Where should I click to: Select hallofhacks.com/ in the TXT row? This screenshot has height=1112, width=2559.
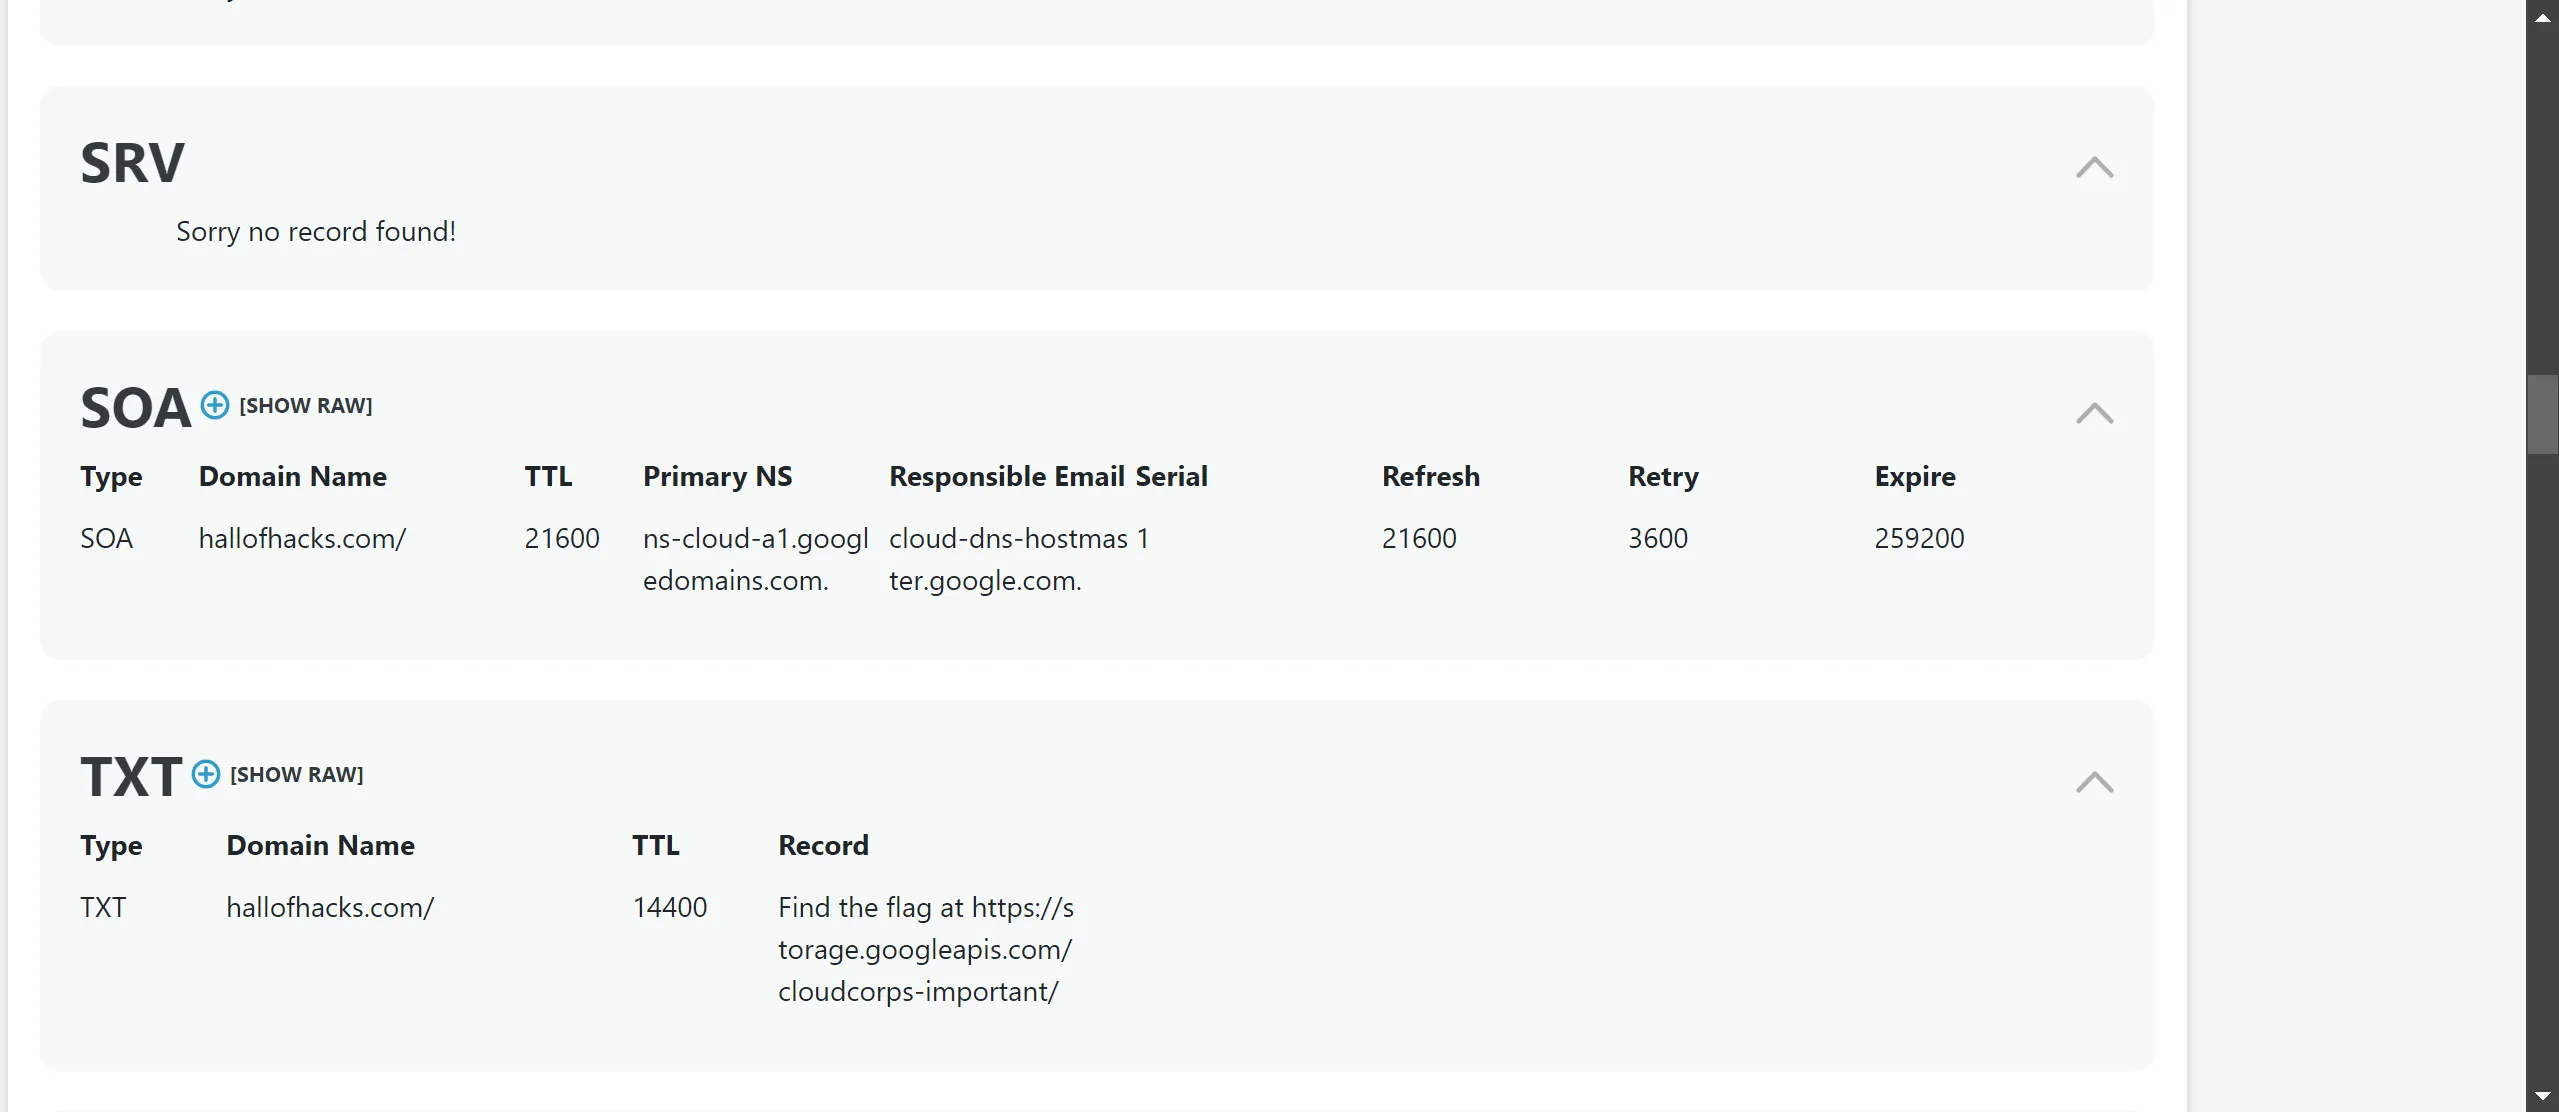(x=330, y=908)
